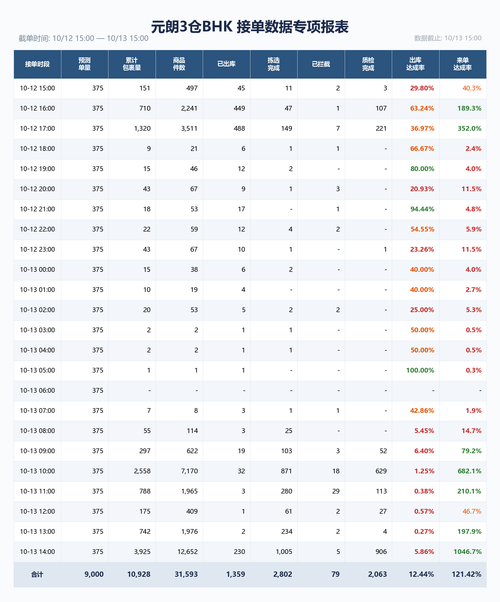Click the 80.00% outbound rate value
This screenshot has height=602, width=500.
tap(422, 169)
